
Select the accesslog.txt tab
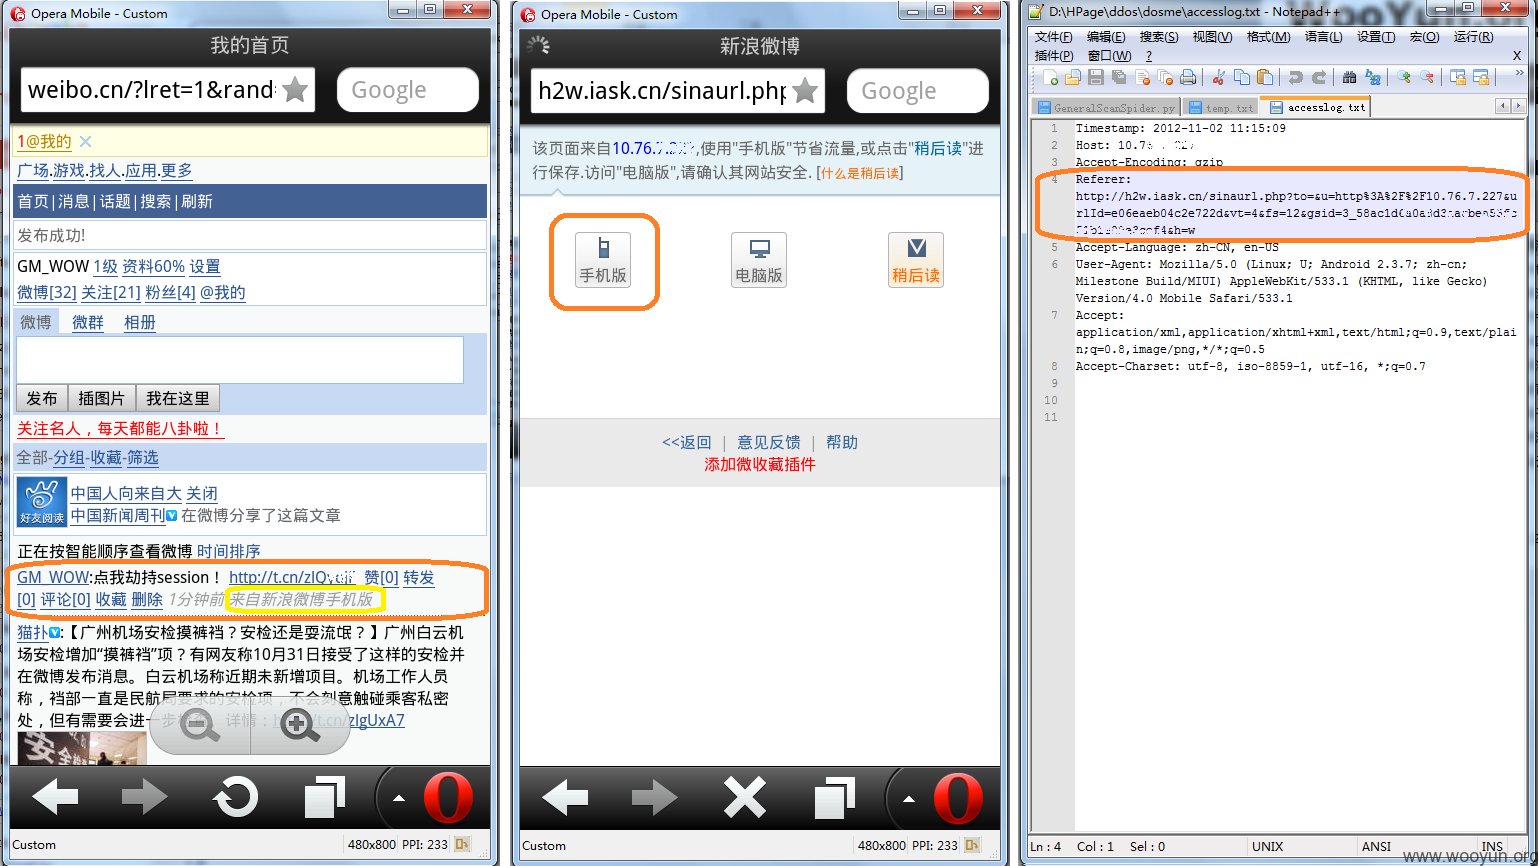(1315, 106)
